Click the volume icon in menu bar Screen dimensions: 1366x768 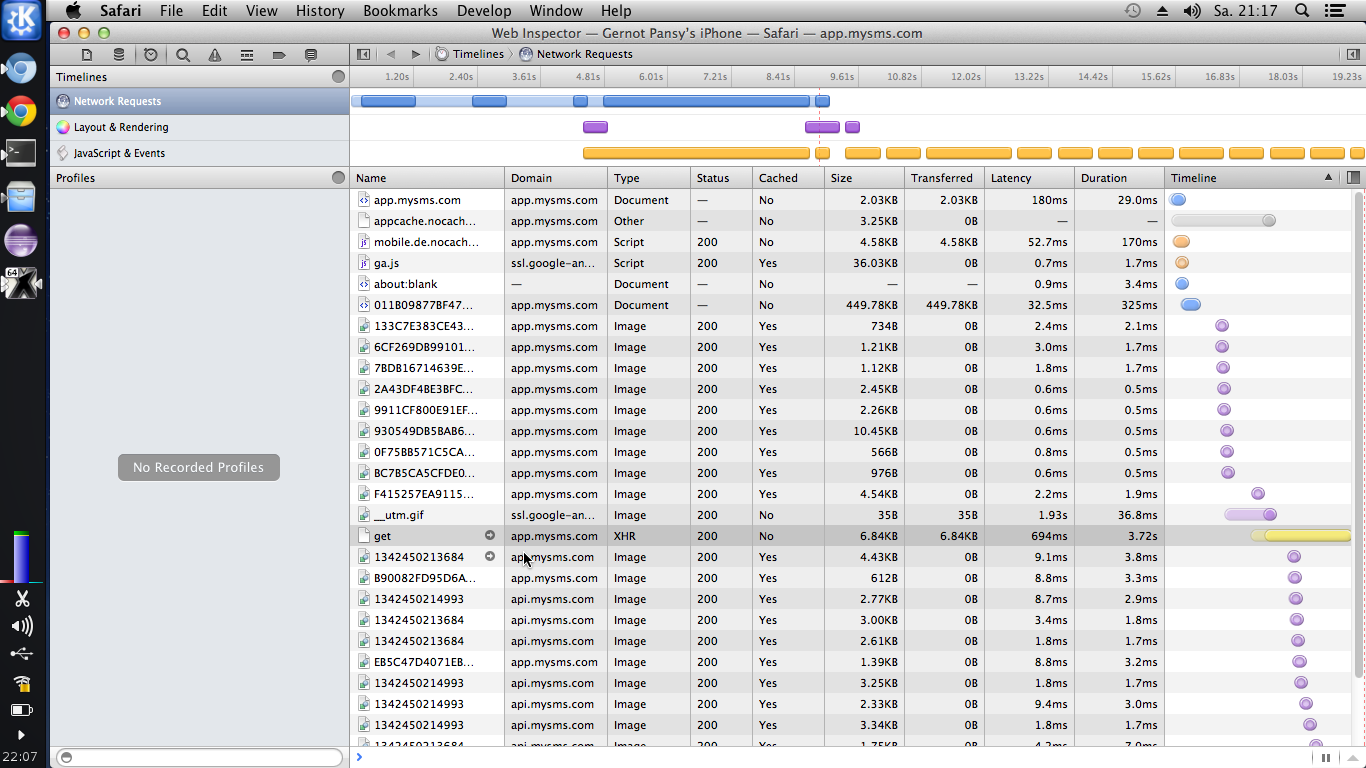click(1192, 11)
